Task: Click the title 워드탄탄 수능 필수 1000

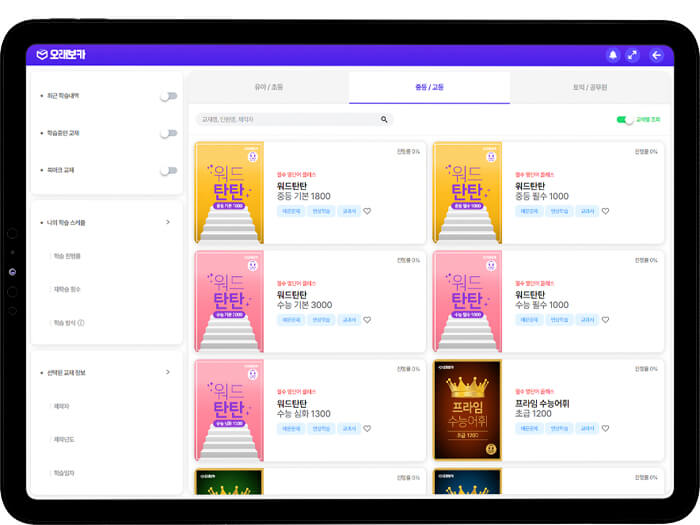Action: pos(542,300)
